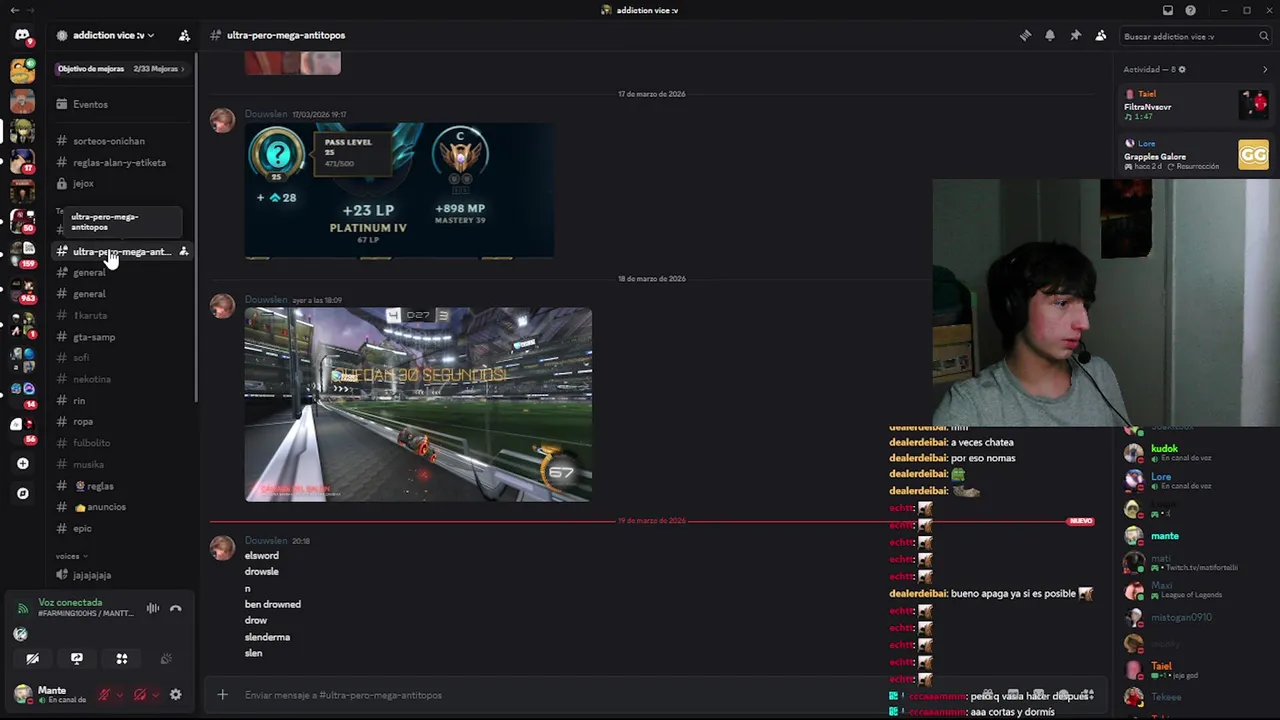Image resolution: width=1280 pixels, height=720 pixels.
Task: Share your screen icon in voice panel
Action: pyautogui.click(x=77, y=659)
